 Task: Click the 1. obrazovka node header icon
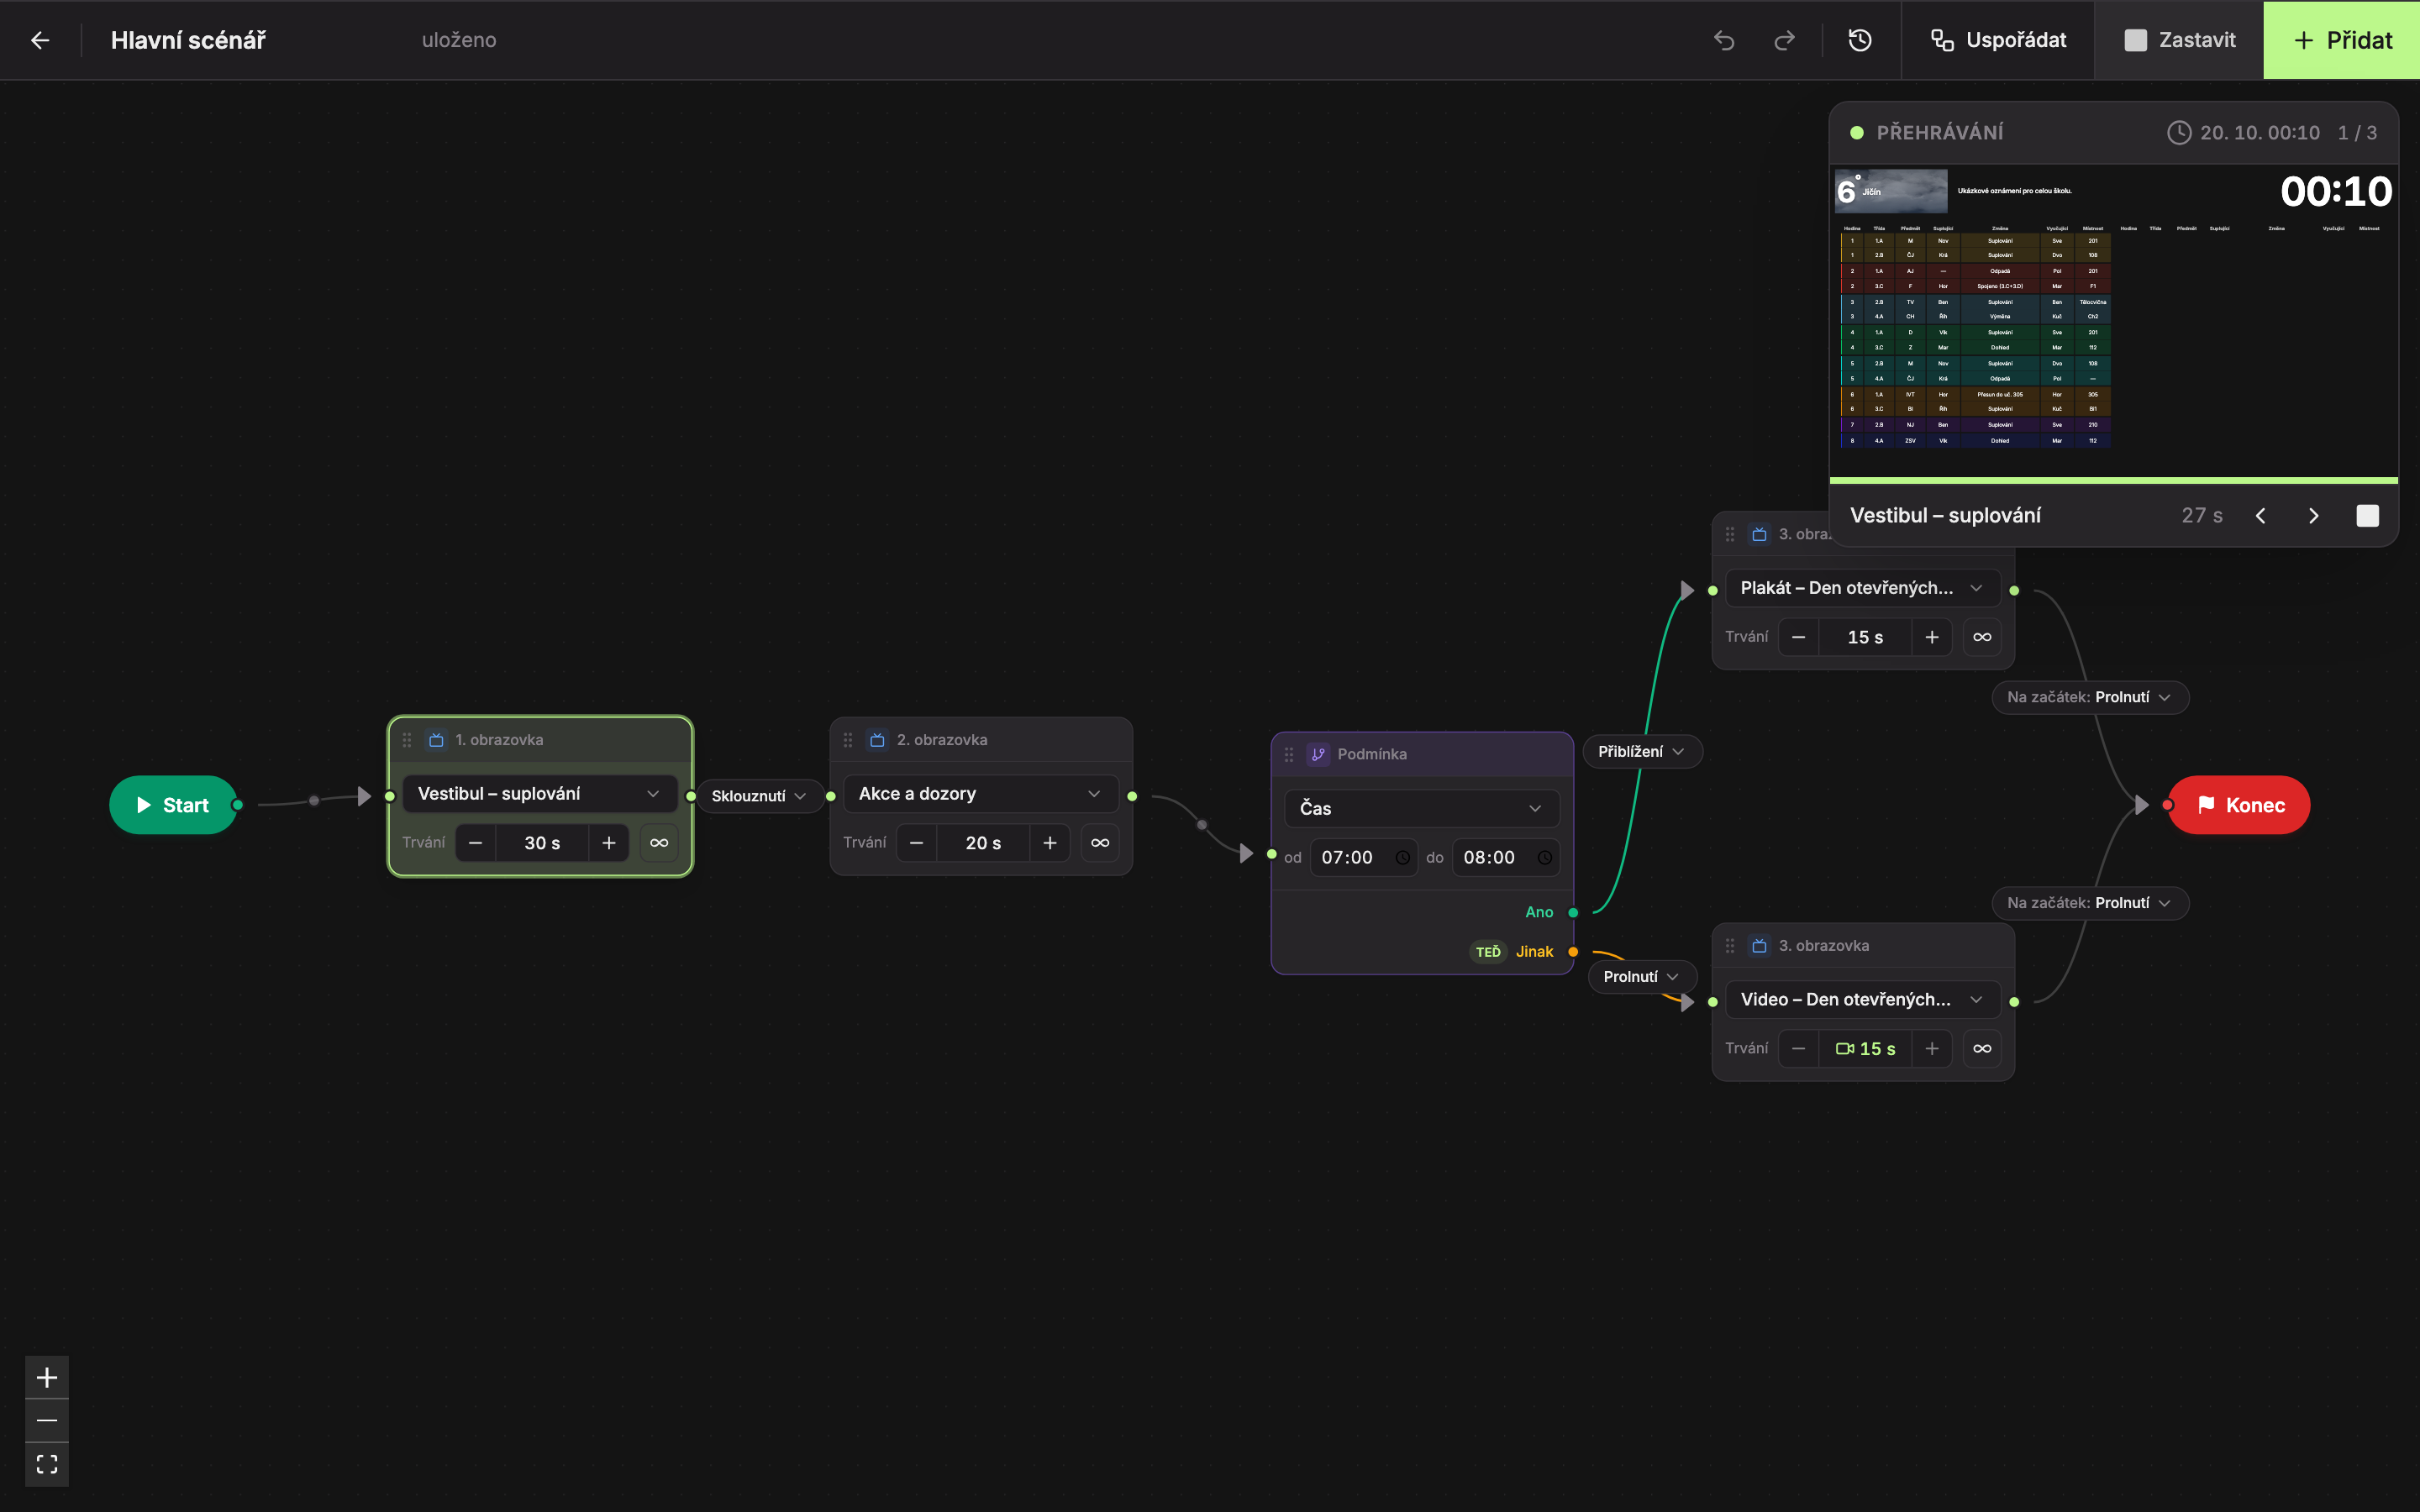[x=436, y=740]
